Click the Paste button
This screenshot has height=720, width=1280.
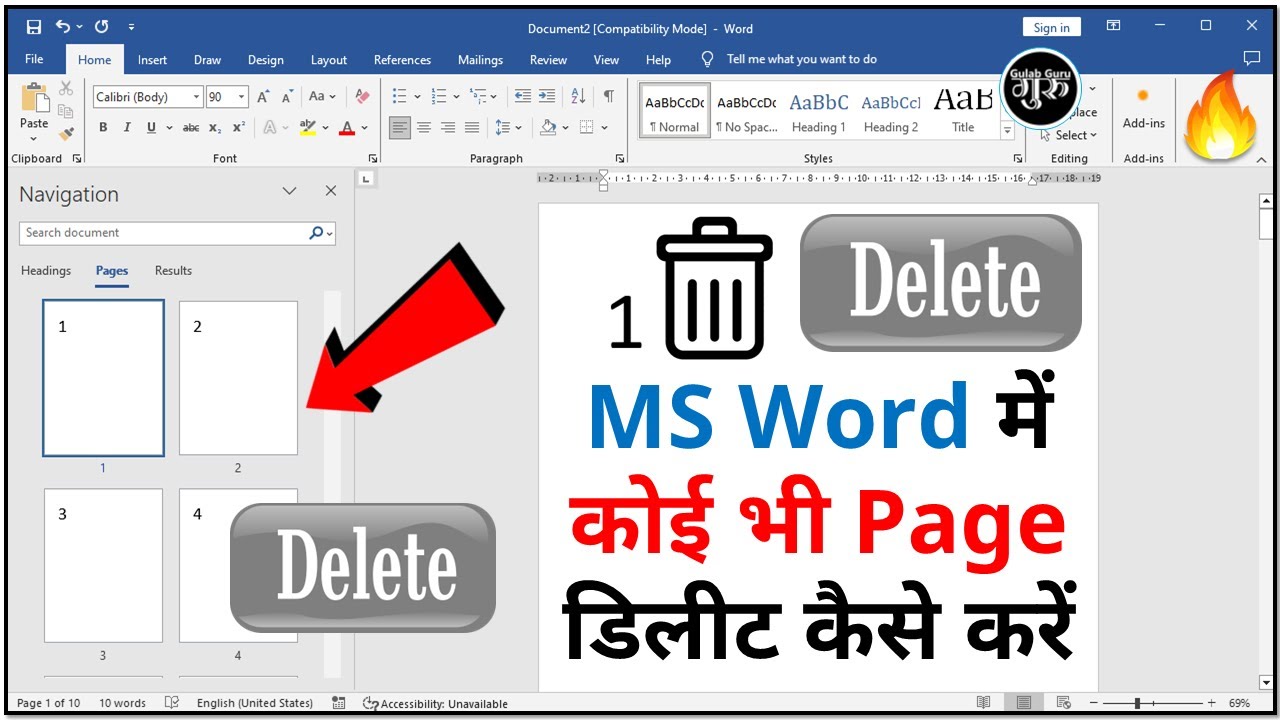(x=34, y=110)
